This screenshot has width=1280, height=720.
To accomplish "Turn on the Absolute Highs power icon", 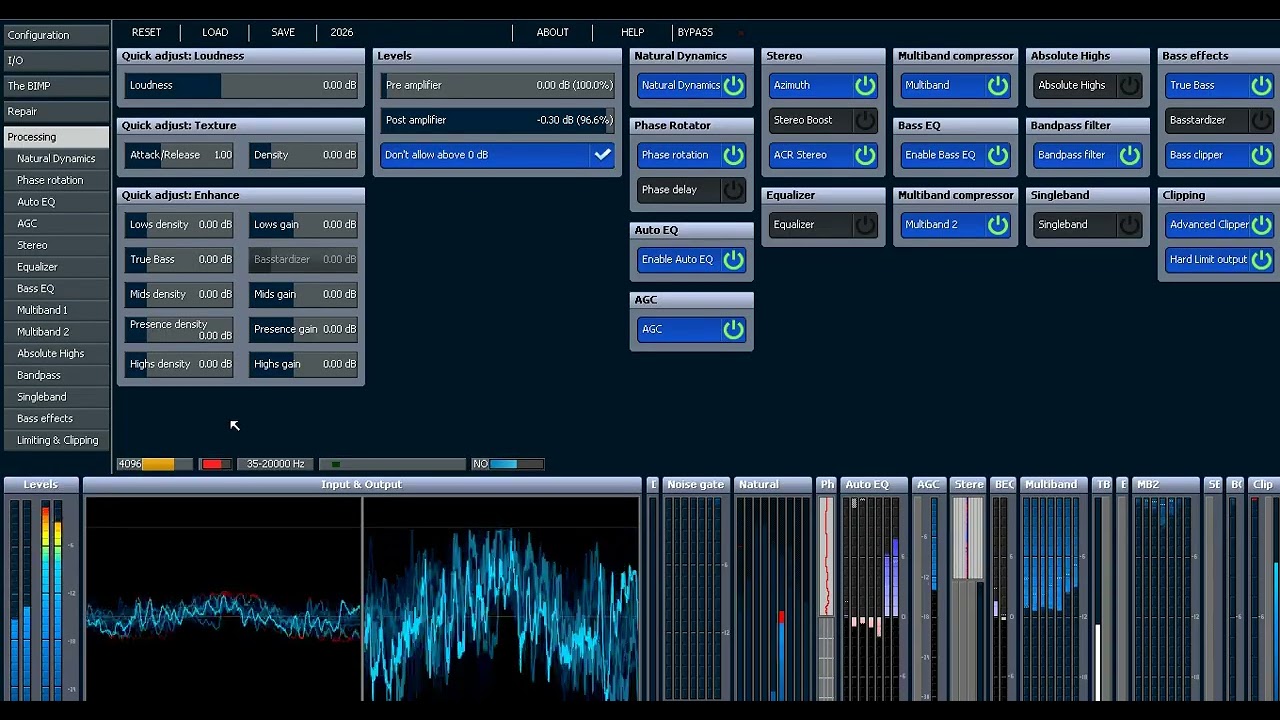I will [x=1129, y=85].
